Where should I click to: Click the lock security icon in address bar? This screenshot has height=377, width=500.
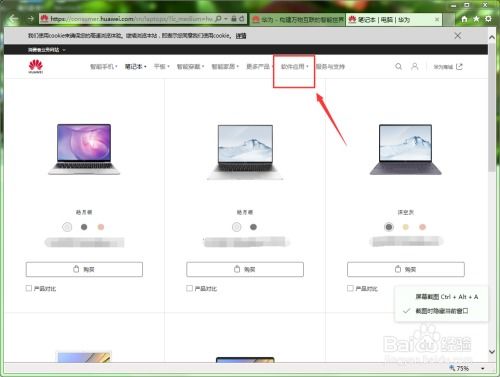point(234,19)
